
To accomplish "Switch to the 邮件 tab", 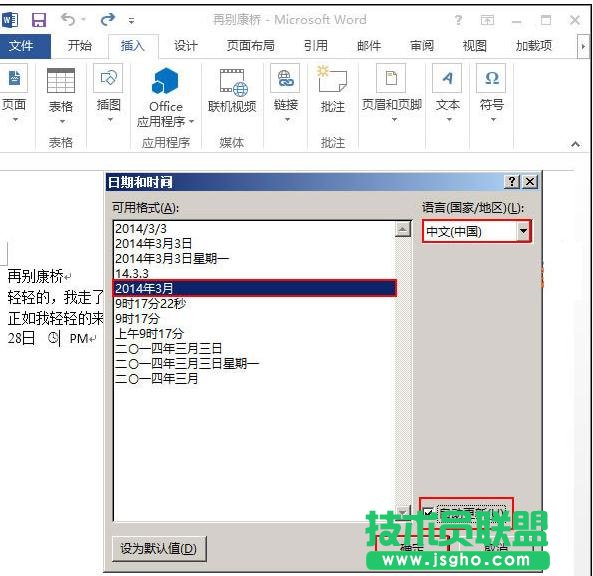I will (369, 46).
